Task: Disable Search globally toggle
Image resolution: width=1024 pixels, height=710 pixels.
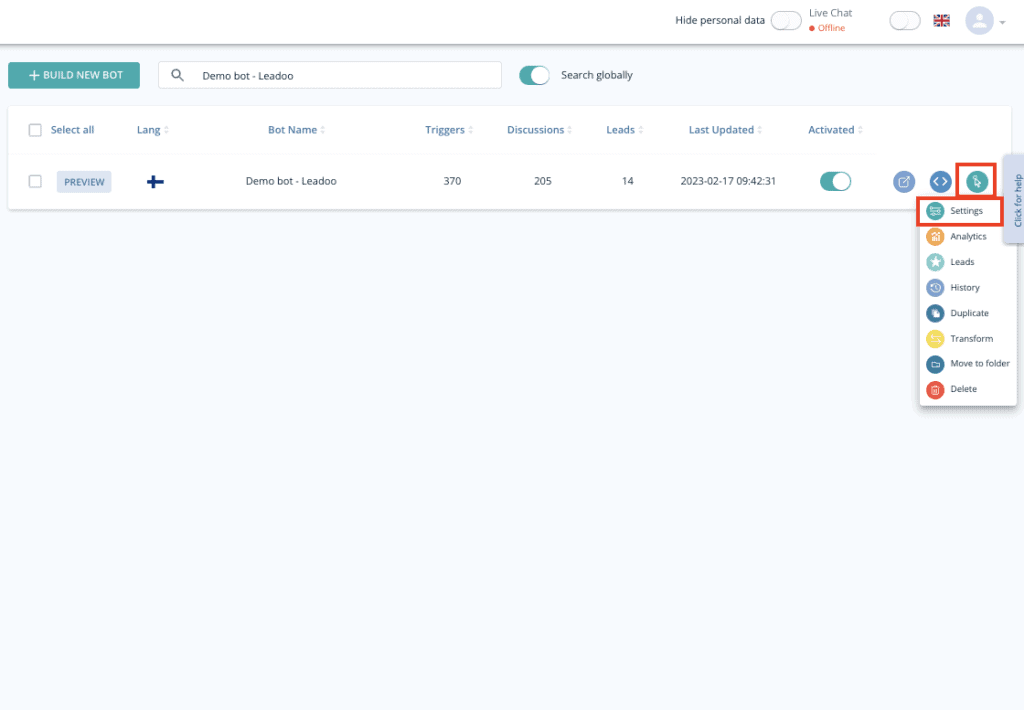Action: click(535, 75)
